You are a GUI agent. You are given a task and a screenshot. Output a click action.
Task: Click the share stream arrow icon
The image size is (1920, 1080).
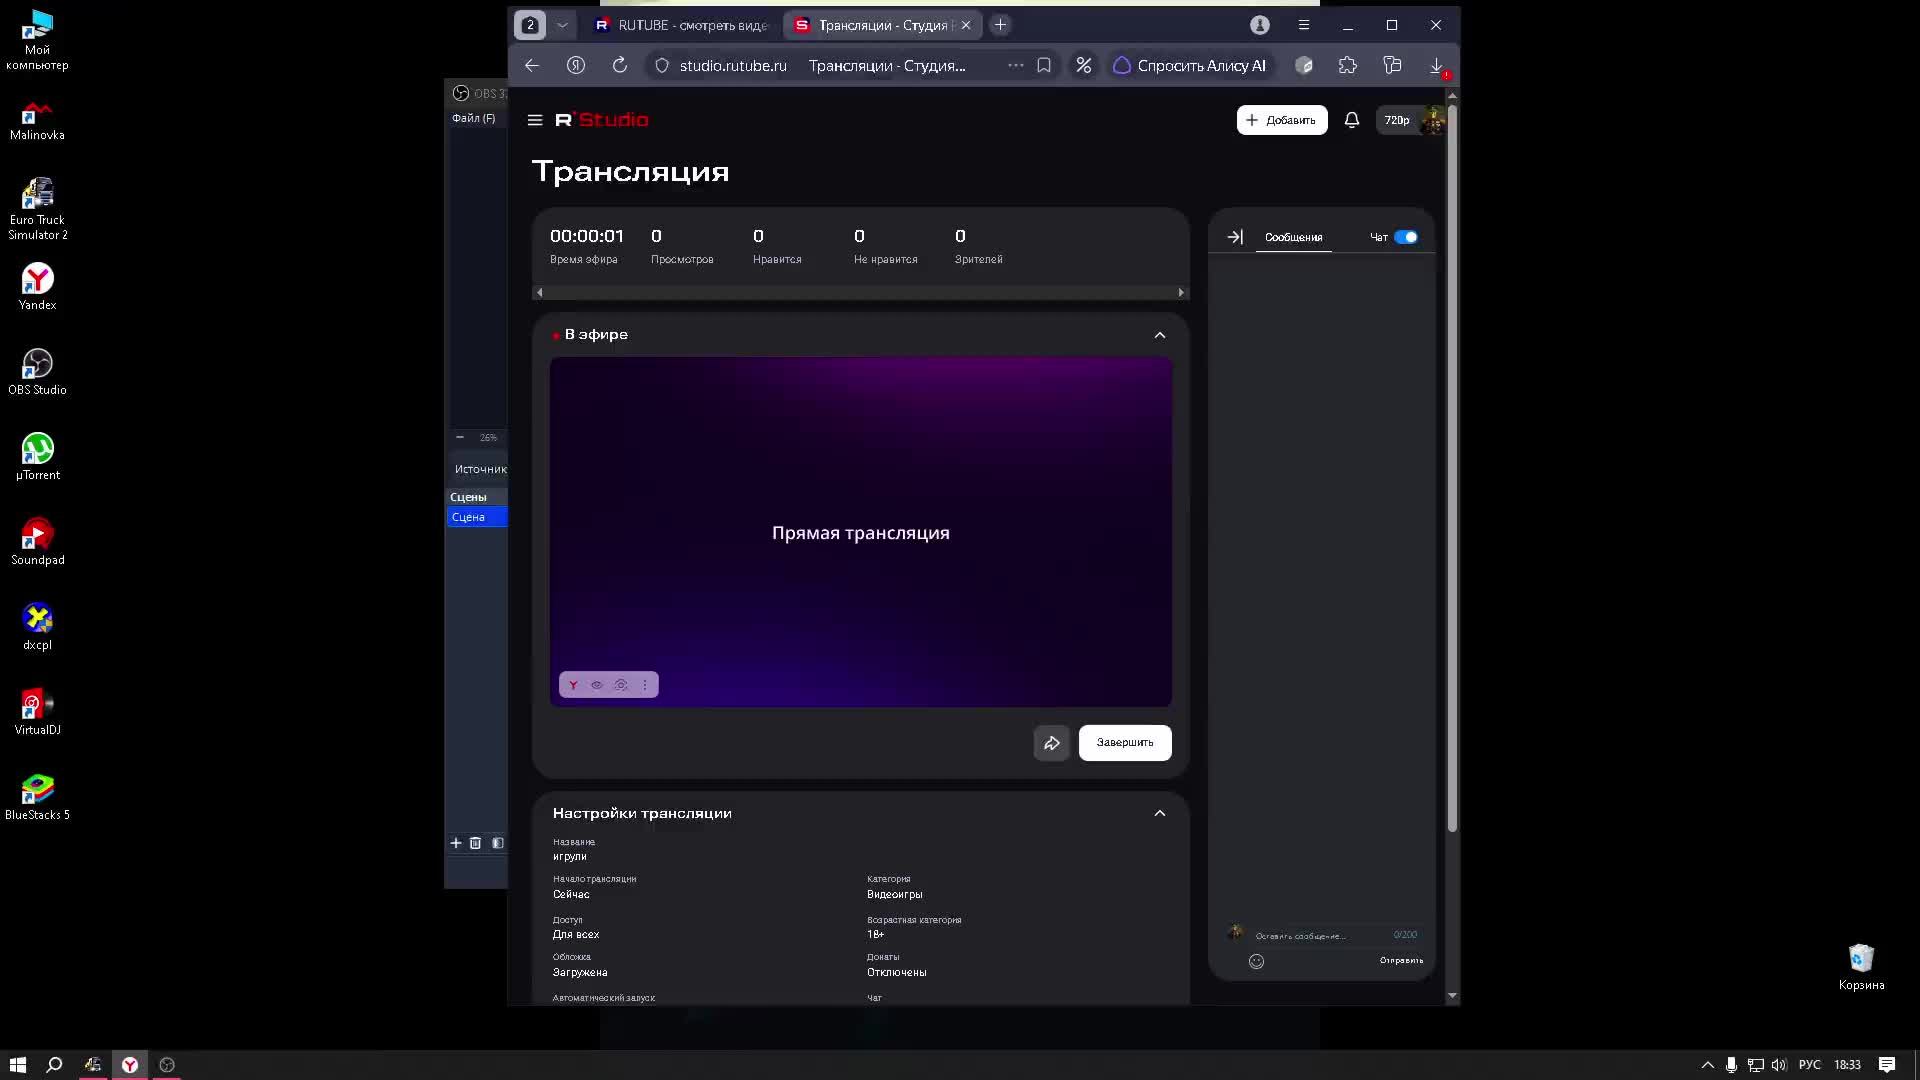(1052, 743)
